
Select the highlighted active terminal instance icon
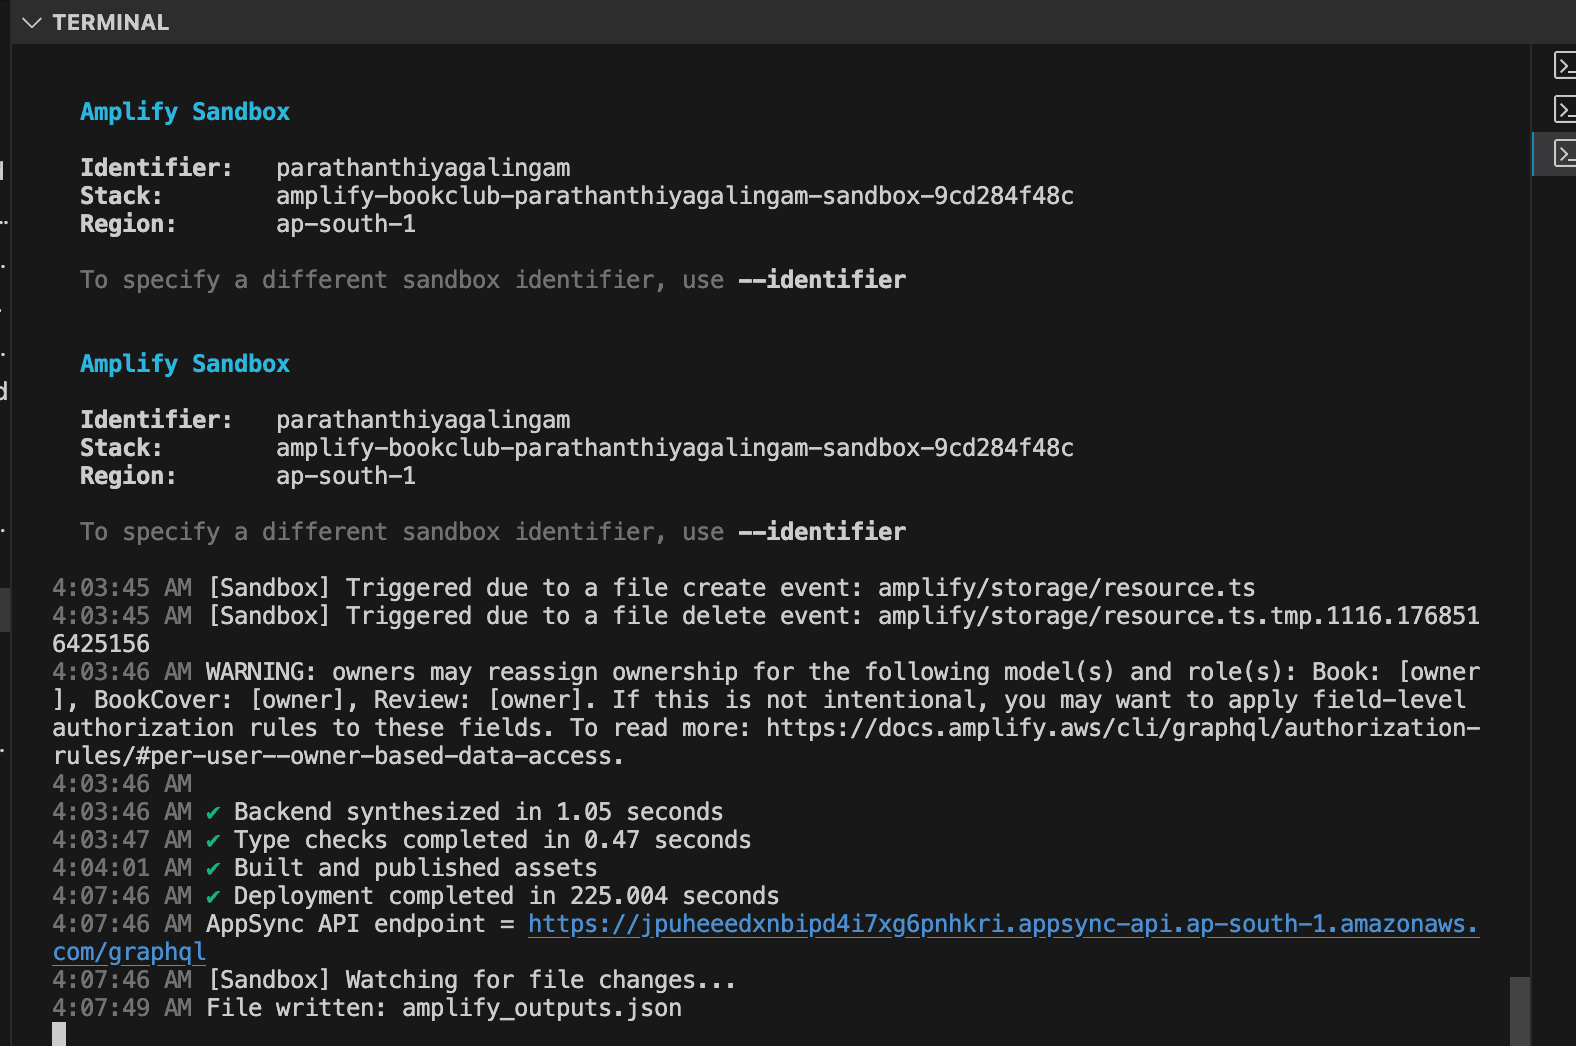click(1565, 153)
